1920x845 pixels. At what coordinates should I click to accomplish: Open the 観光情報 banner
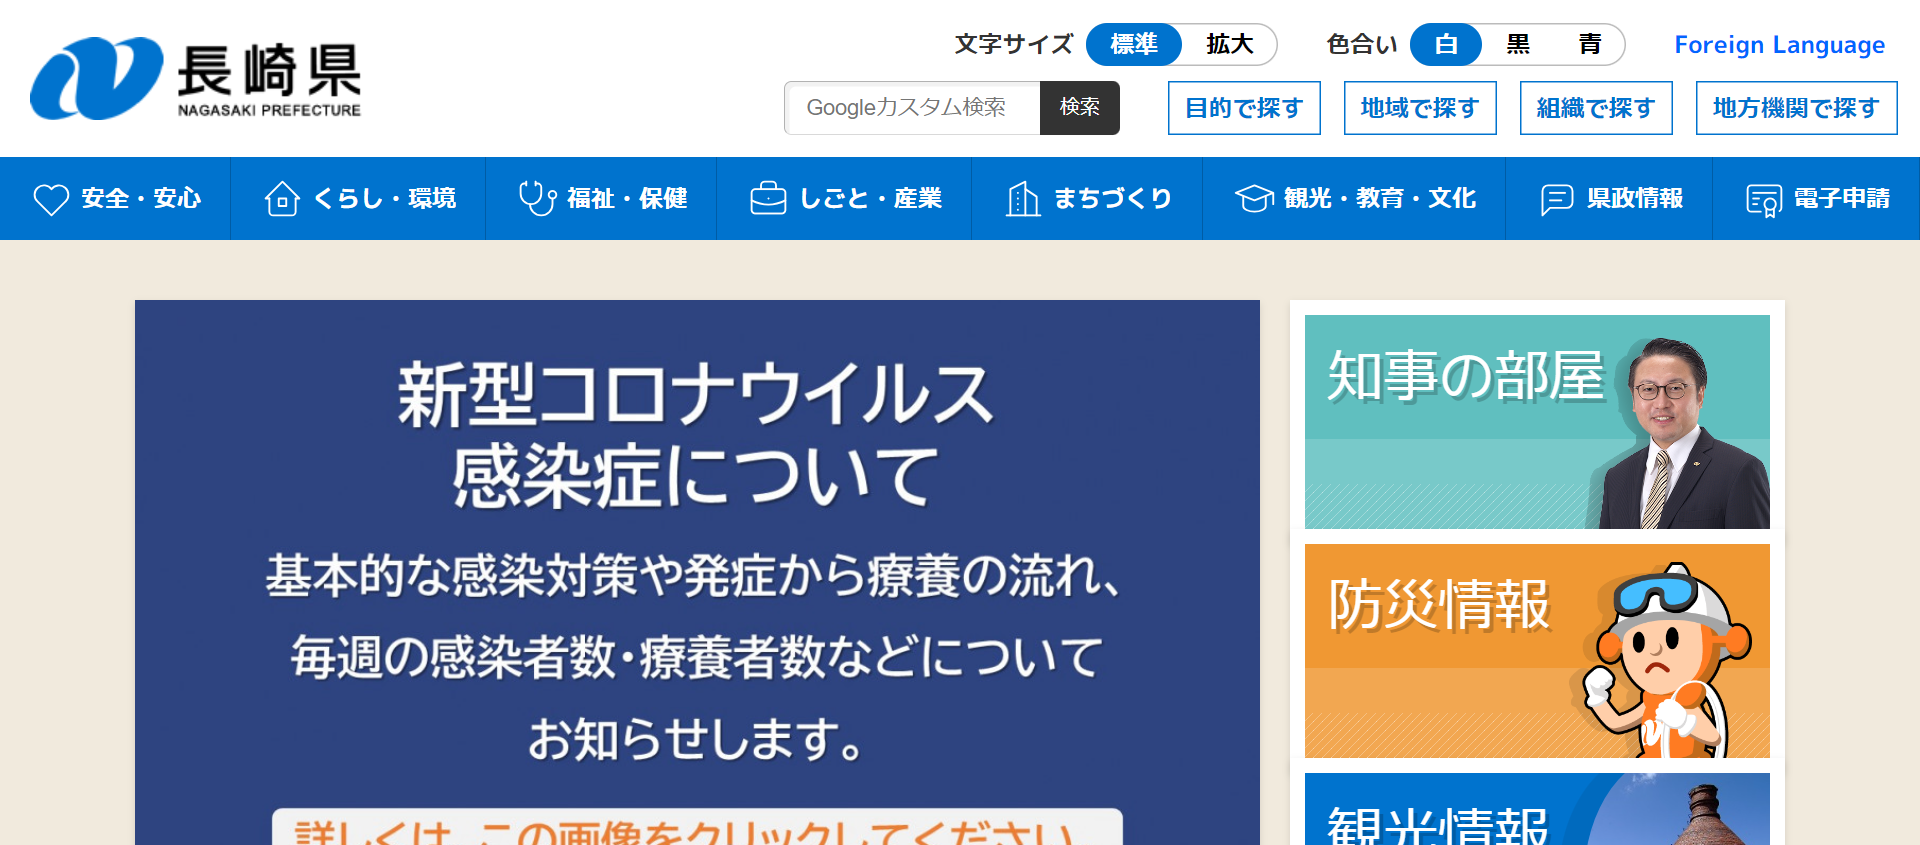pyautogui.click(x=1537, y=809)
